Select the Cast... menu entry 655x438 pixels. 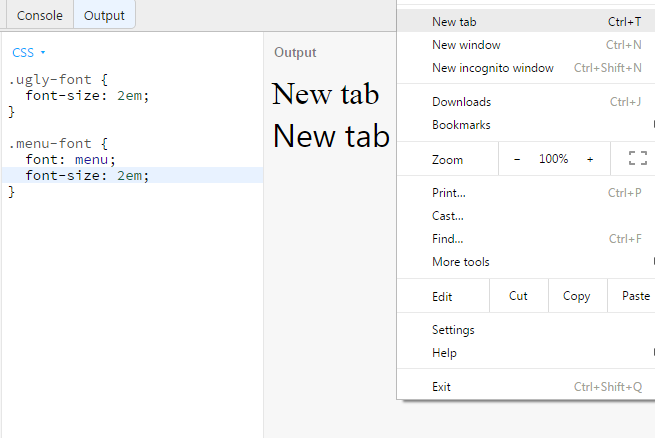click(526, 216)
